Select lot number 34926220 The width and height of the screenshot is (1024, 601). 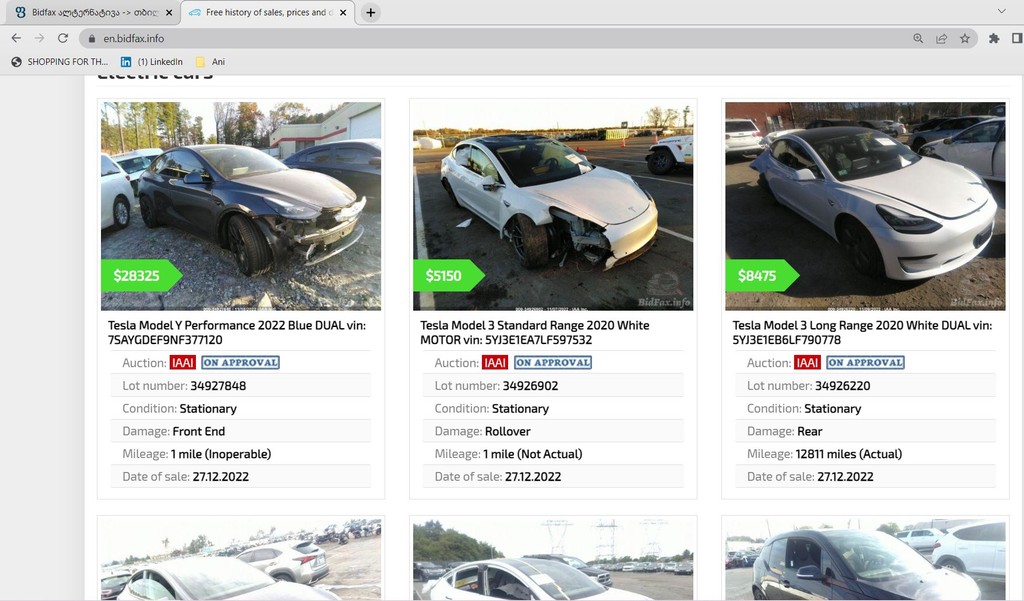(x=842, y=386)
